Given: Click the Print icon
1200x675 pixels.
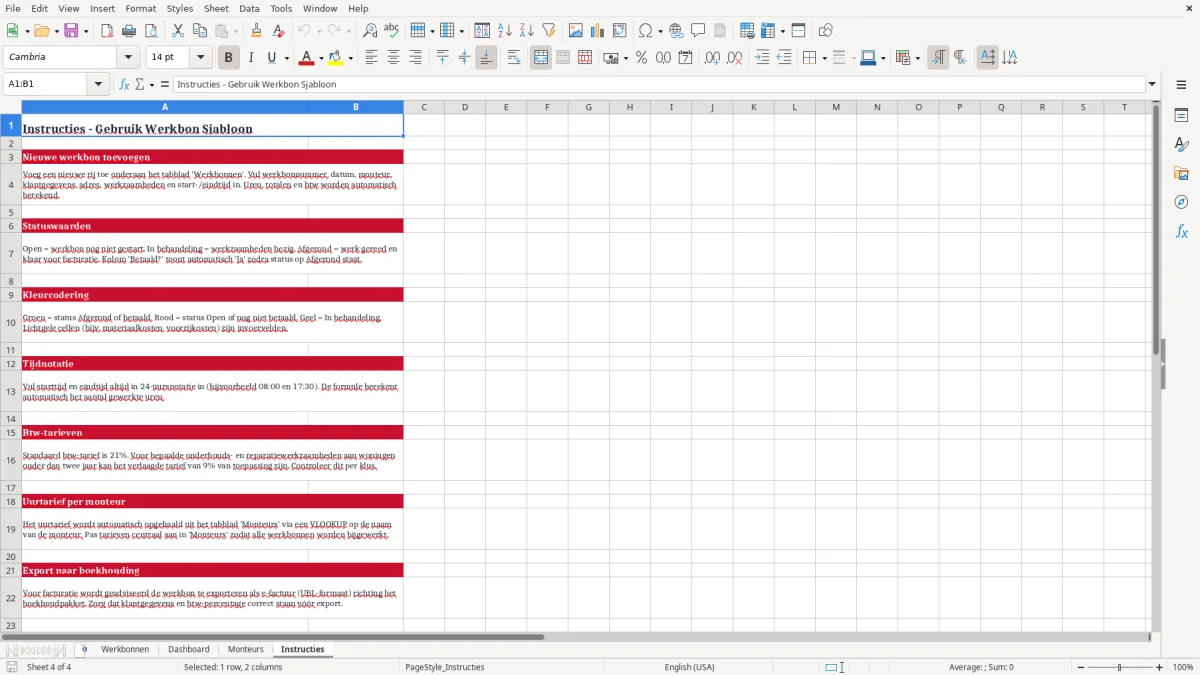Looking at the screenshot, I should tap(129, 31).
